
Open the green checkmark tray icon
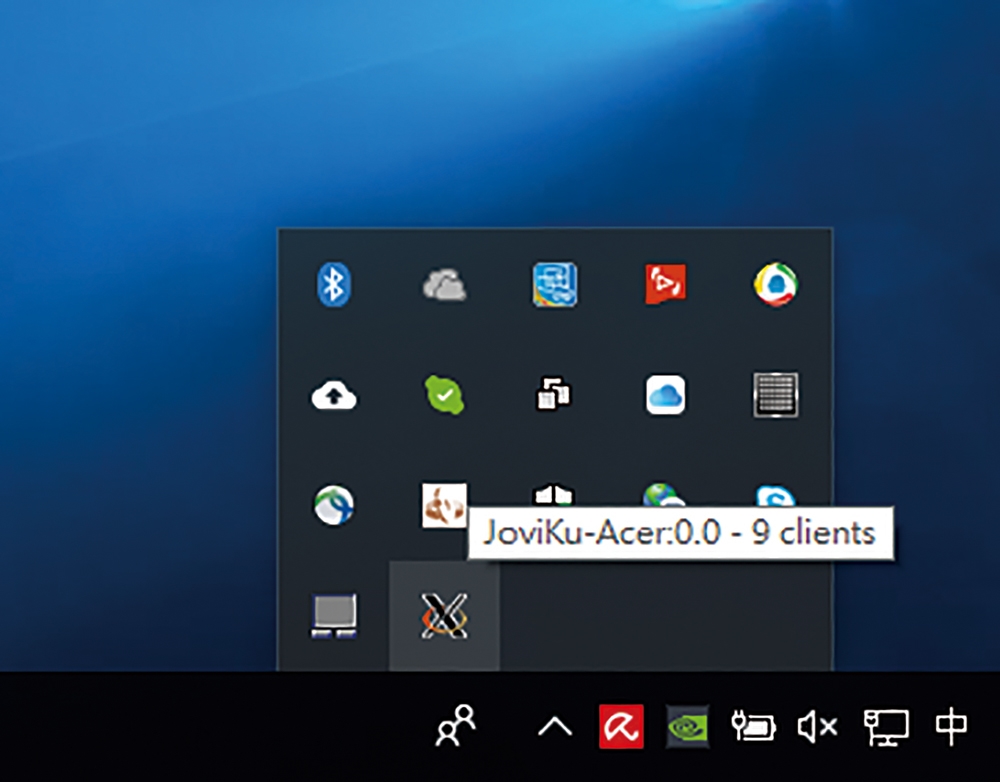pyautogui.click(x=445, y=395)
